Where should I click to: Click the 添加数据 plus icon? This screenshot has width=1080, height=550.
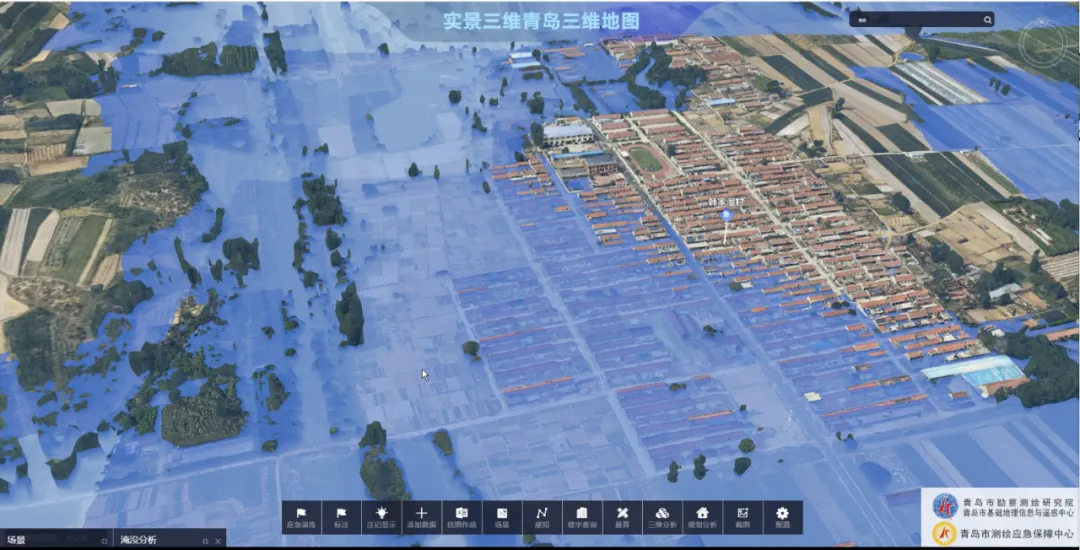[x=422, y=518]
